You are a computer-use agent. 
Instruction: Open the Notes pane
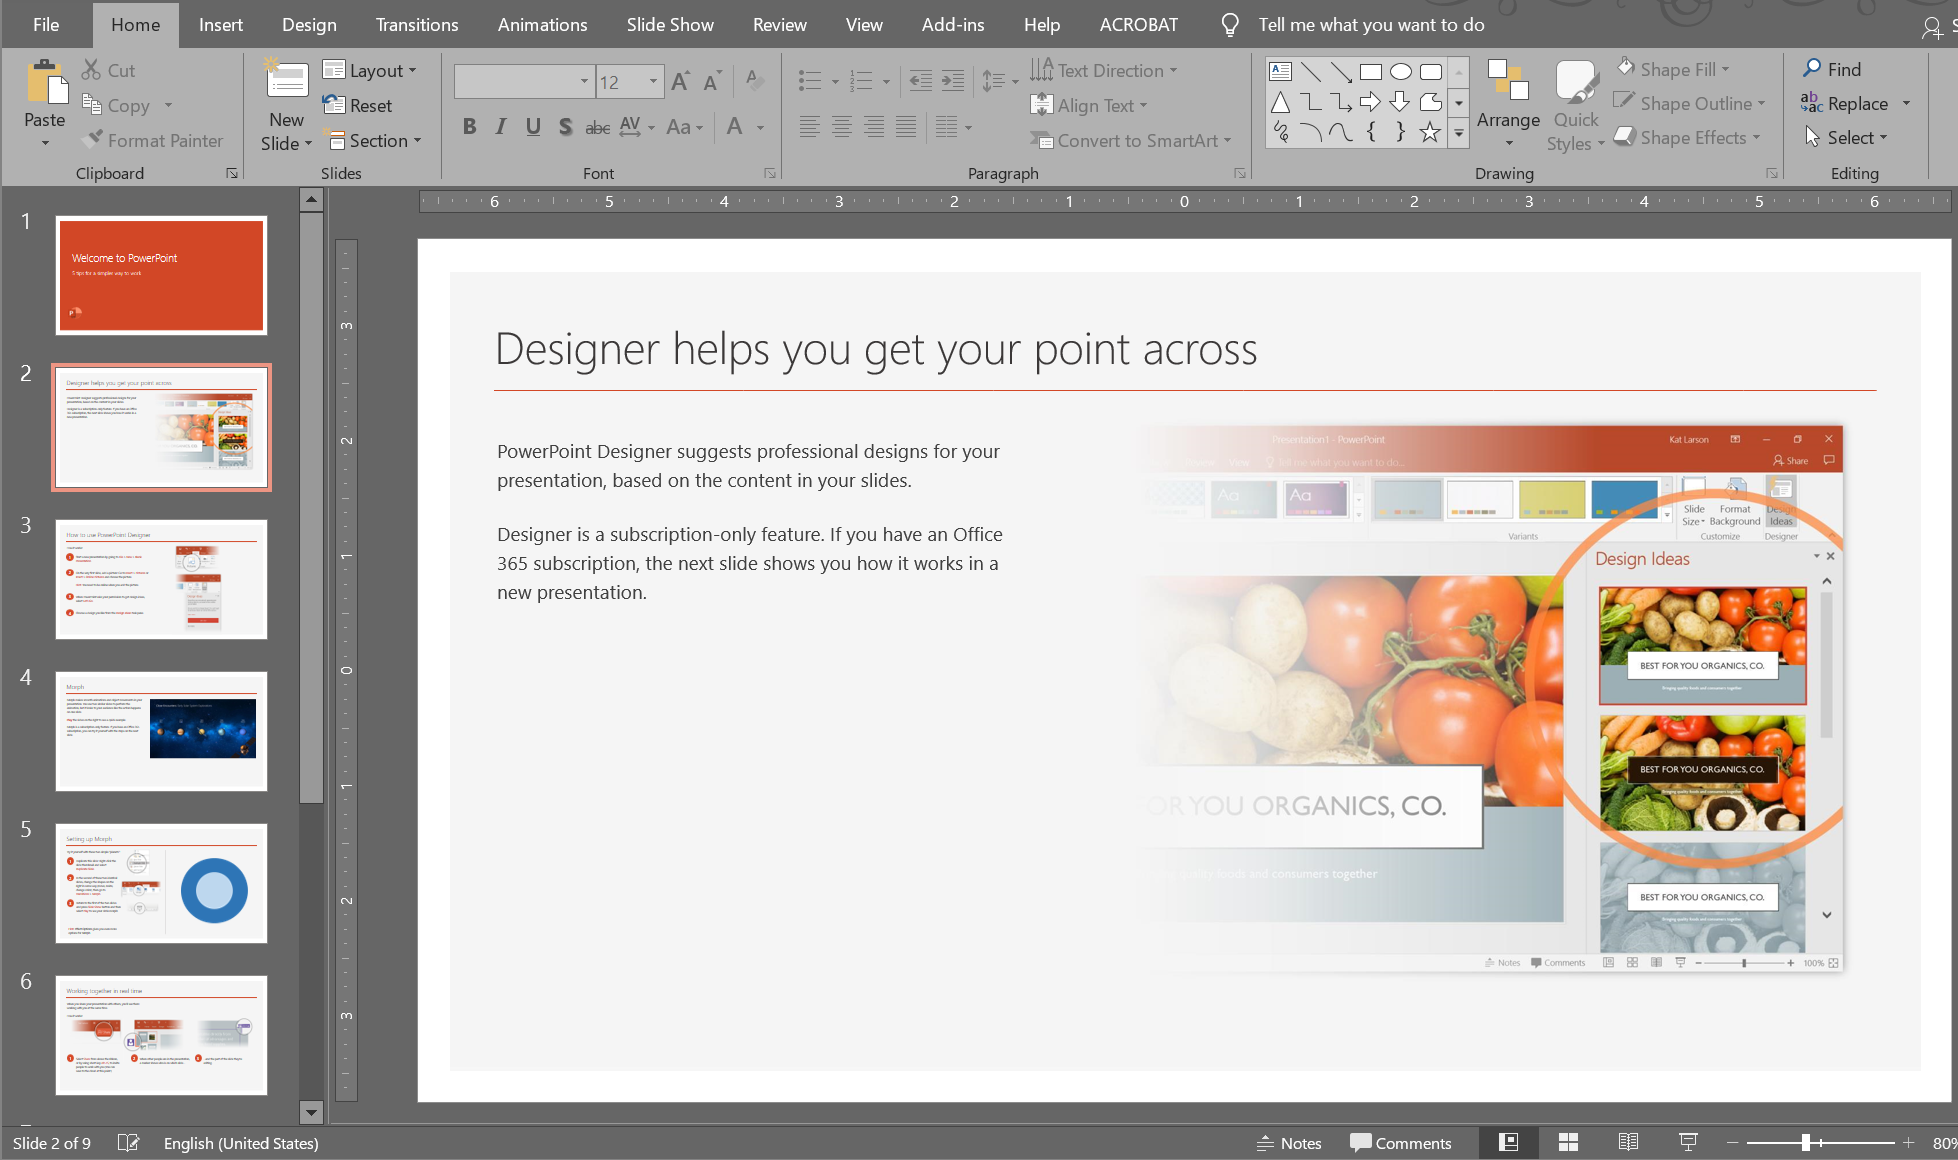tap(1289, 1142)
